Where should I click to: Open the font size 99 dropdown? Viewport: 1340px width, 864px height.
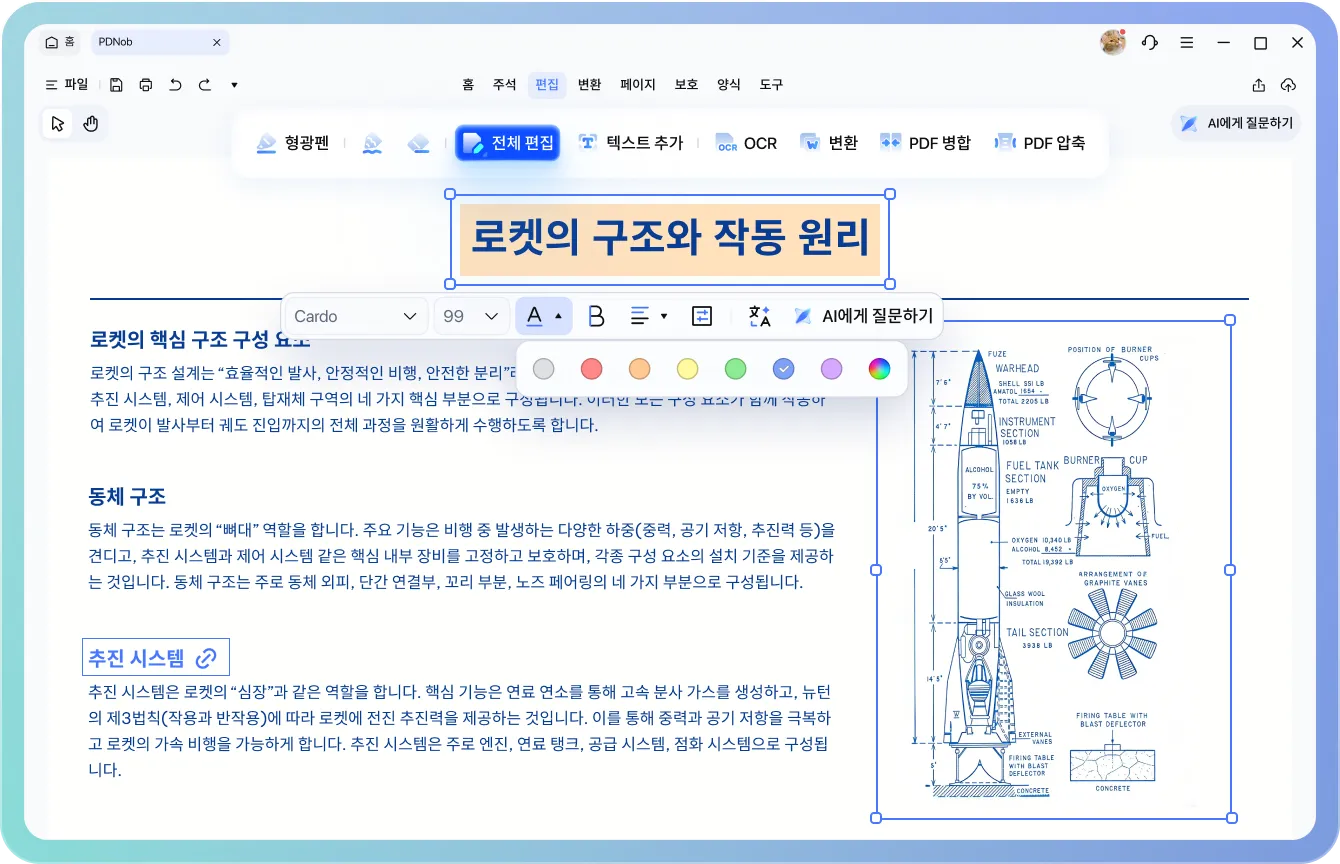(470, 316)
